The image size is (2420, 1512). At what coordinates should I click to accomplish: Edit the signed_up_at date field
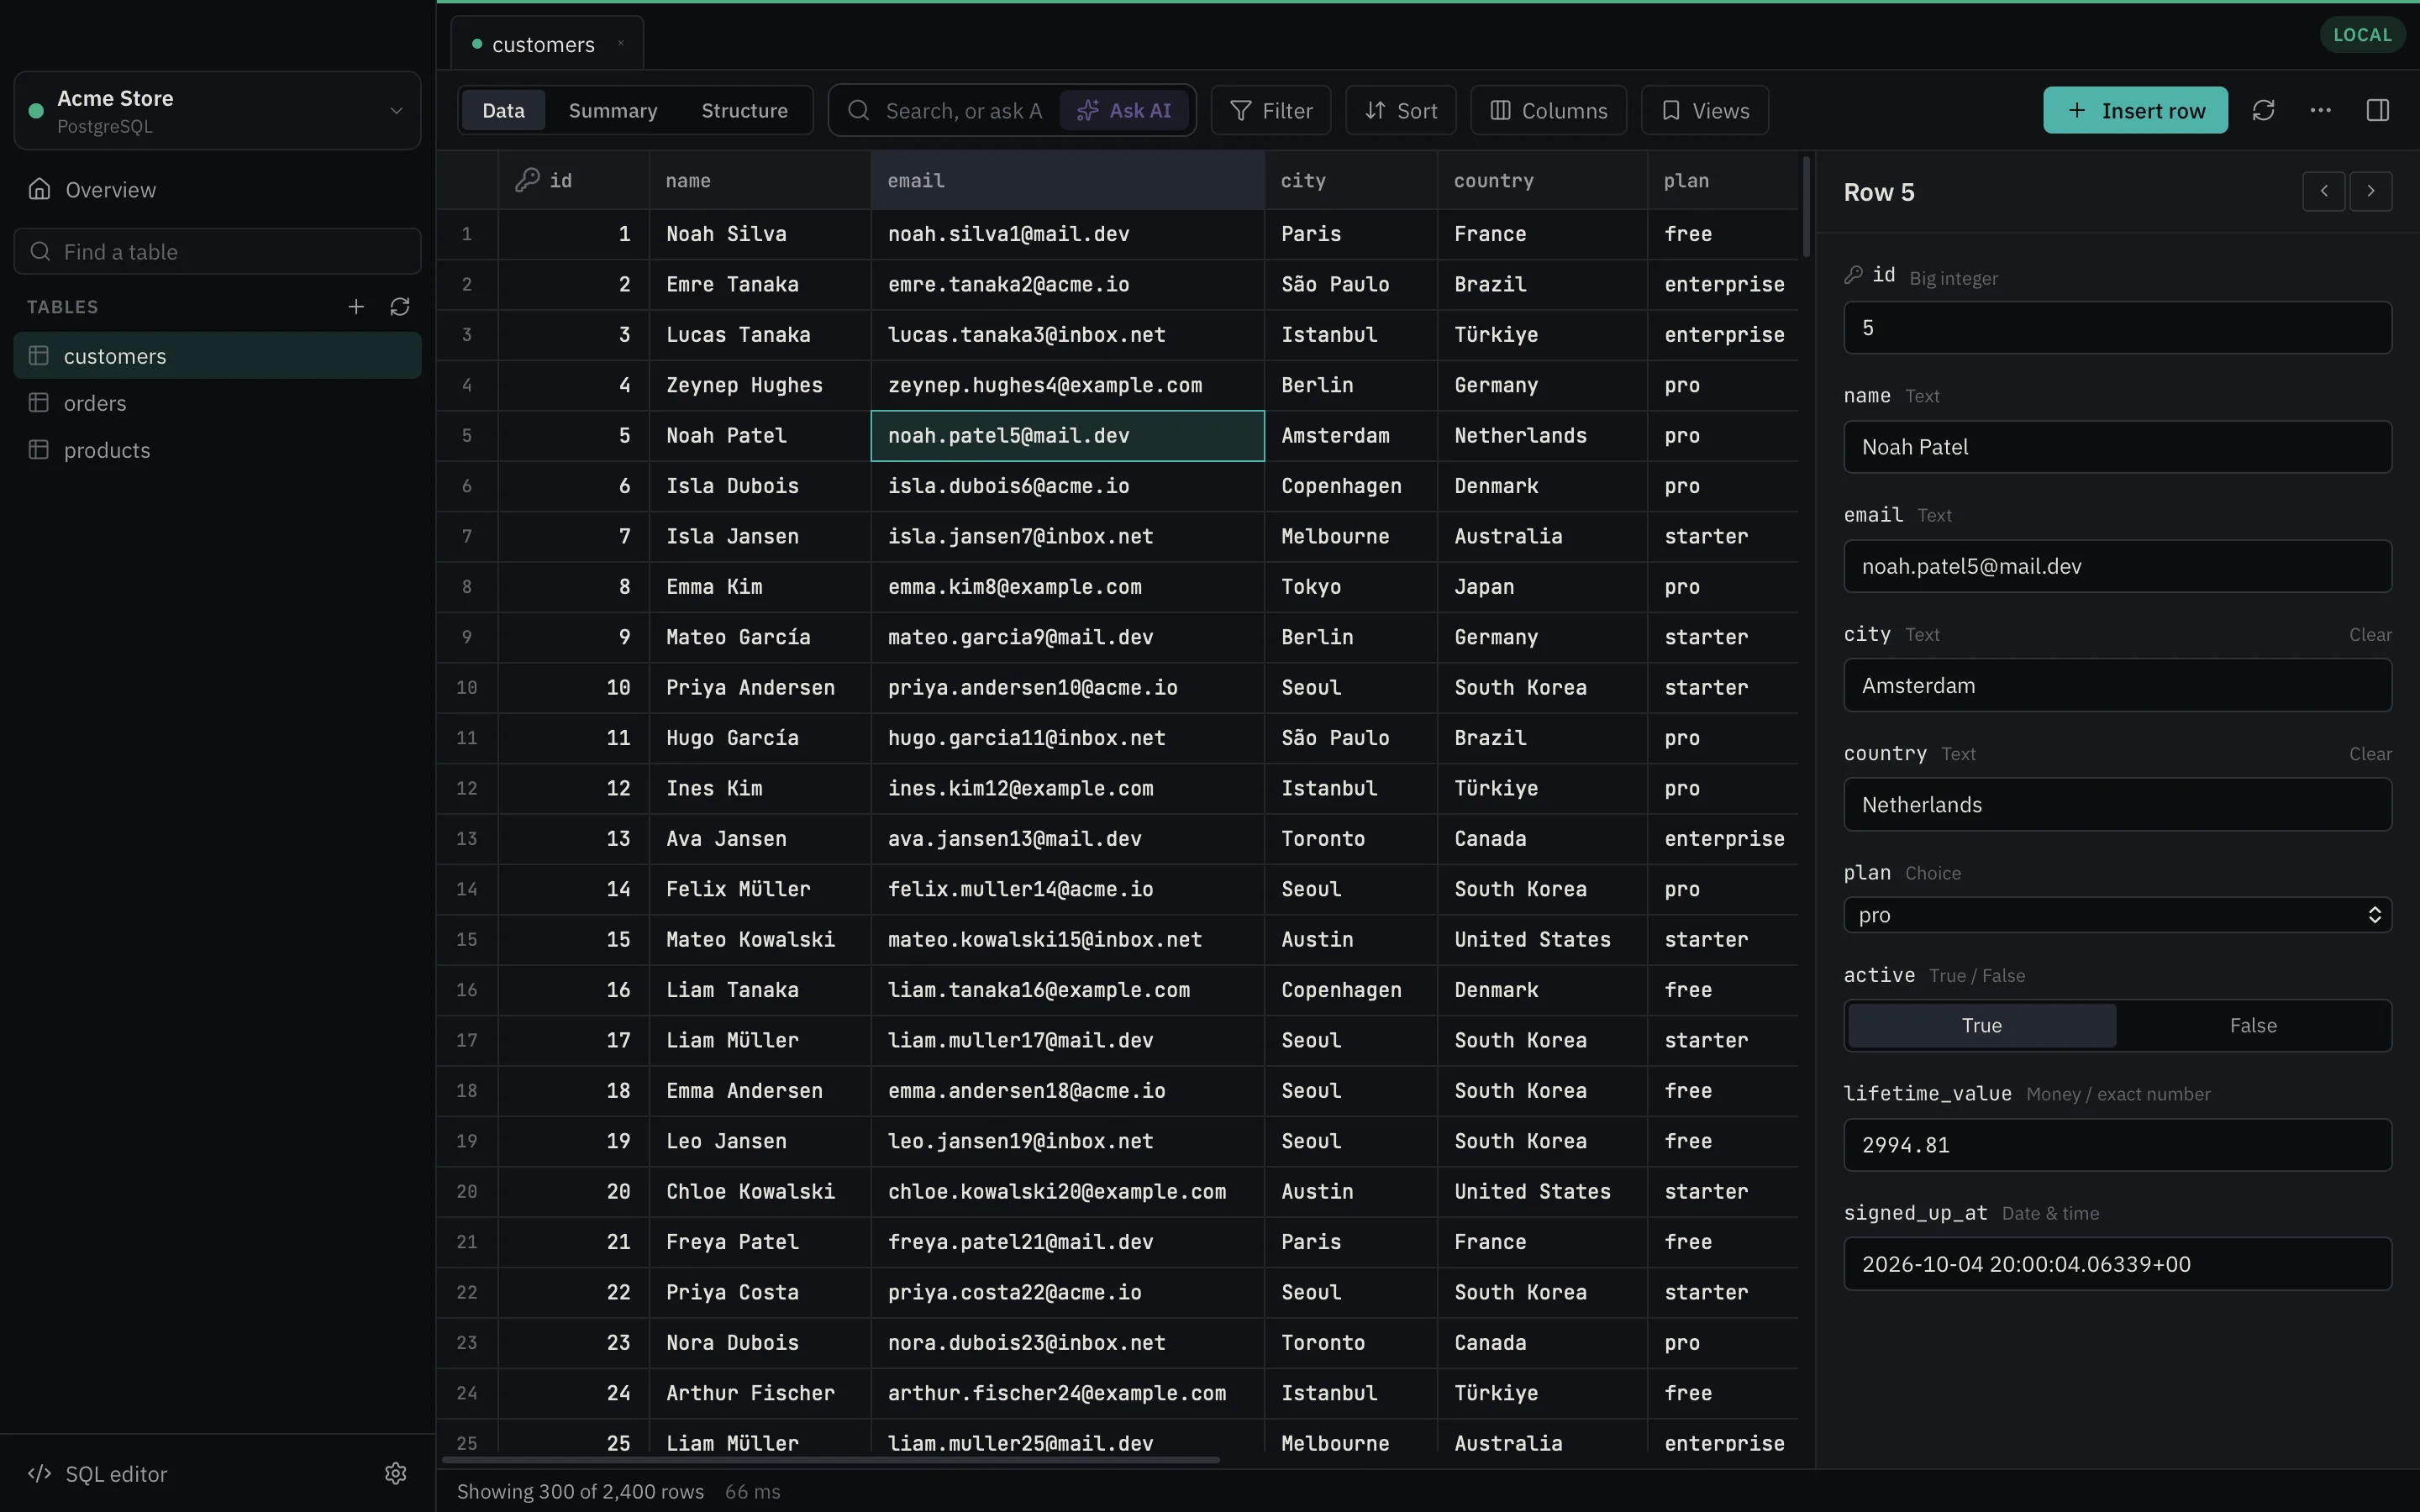2118,1264
